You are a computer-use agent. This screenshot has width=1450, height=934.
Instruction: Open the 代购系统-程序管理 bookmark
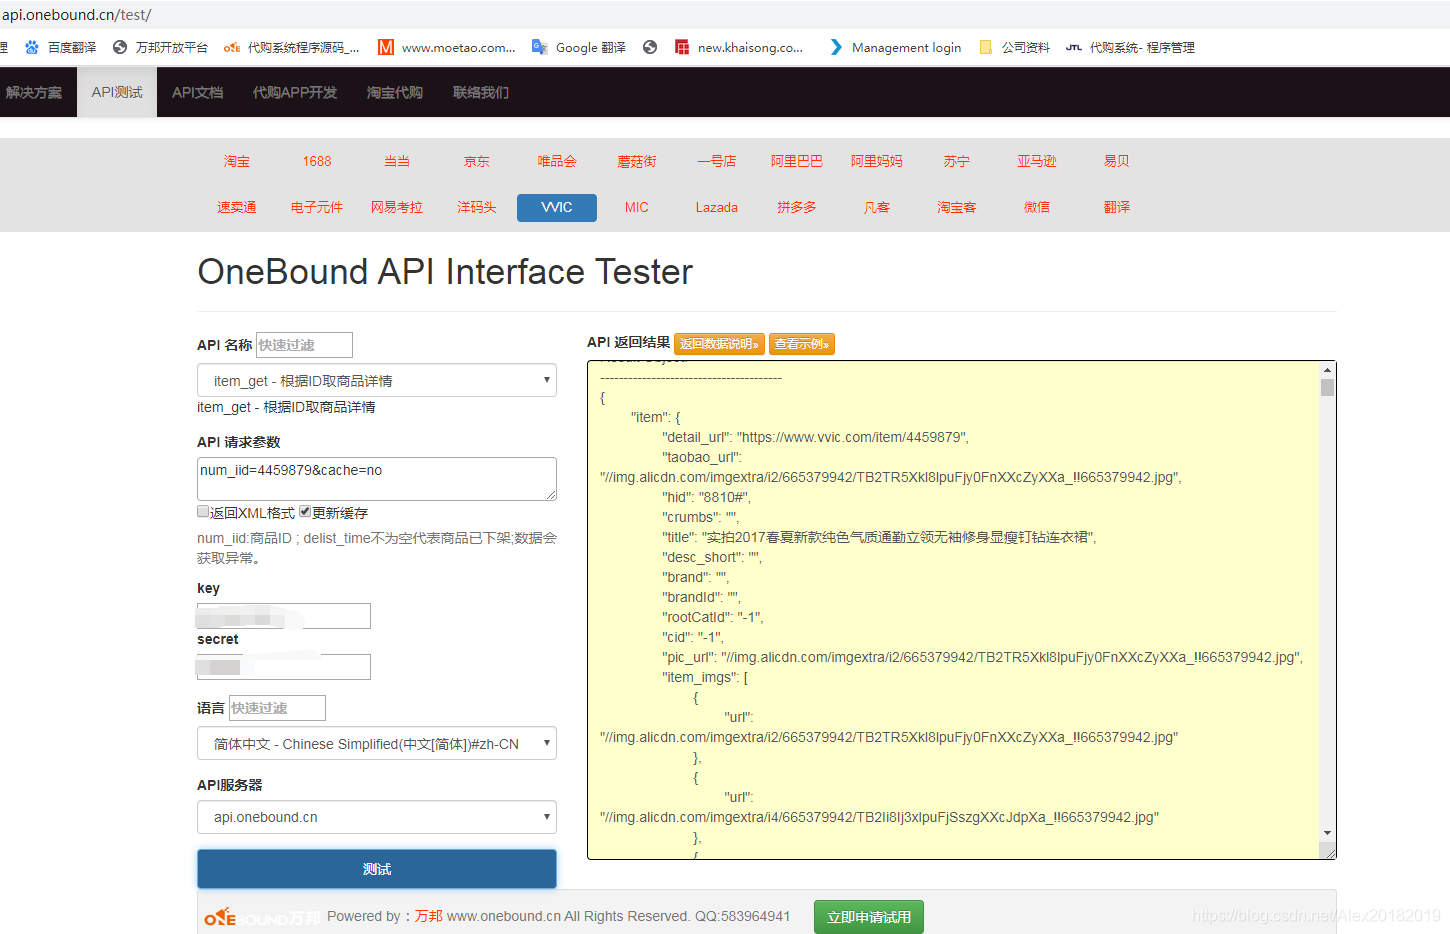1130,47
